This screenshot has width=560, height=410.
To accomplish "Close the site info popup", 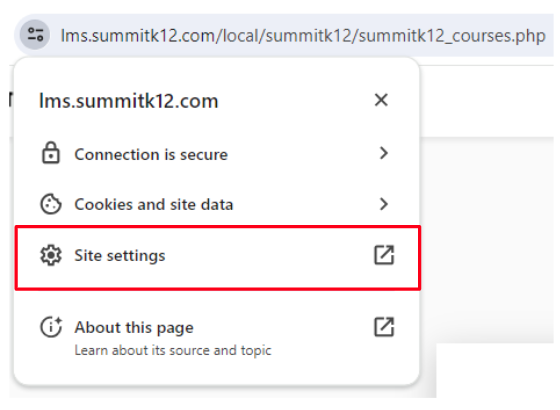I will pos(381,100).
